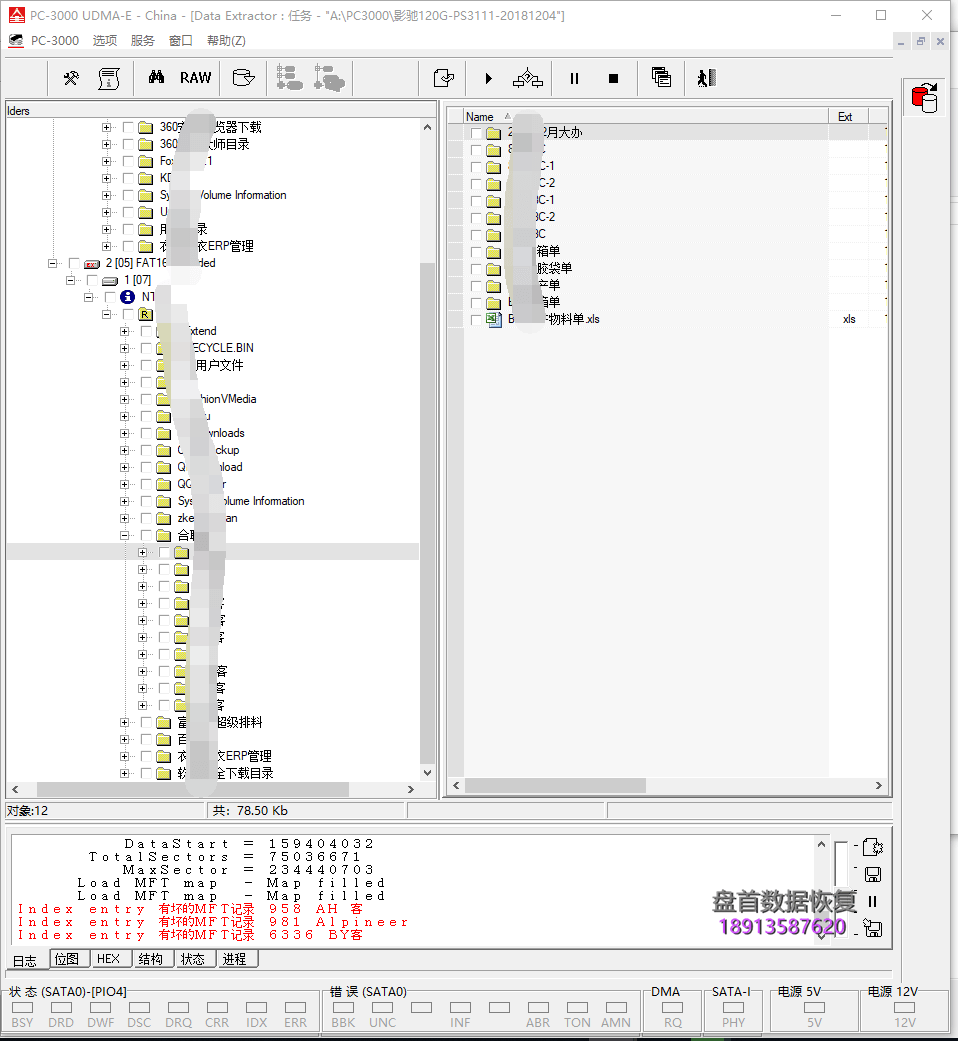
Task: Click the file list horizontal scrollbar thumb
Action: click(555, 785)
